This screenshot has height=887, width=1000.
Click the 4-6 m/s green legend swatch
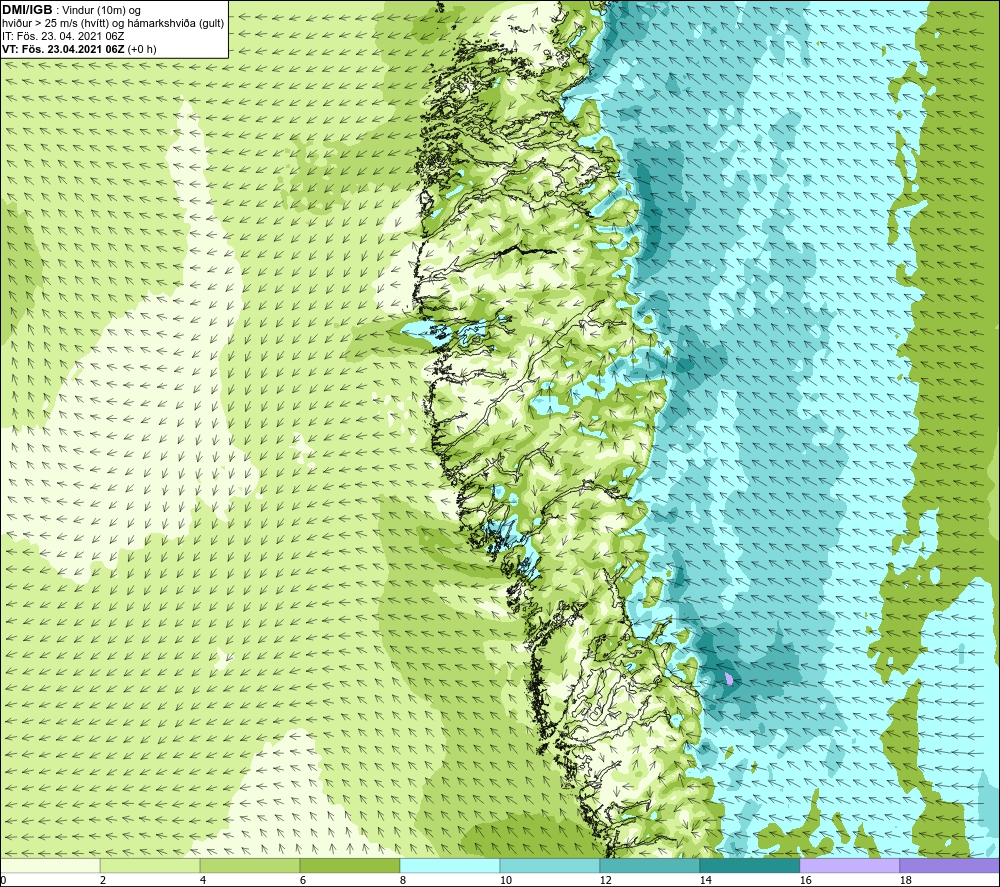250,865
